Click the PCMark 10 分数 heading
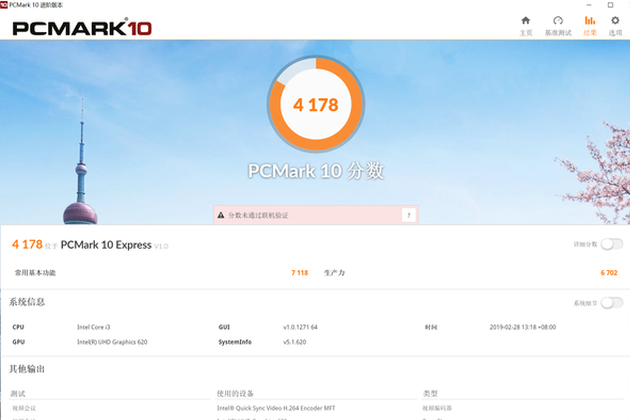The height and width of the screenshot is (420, 630). click(316, 171)
